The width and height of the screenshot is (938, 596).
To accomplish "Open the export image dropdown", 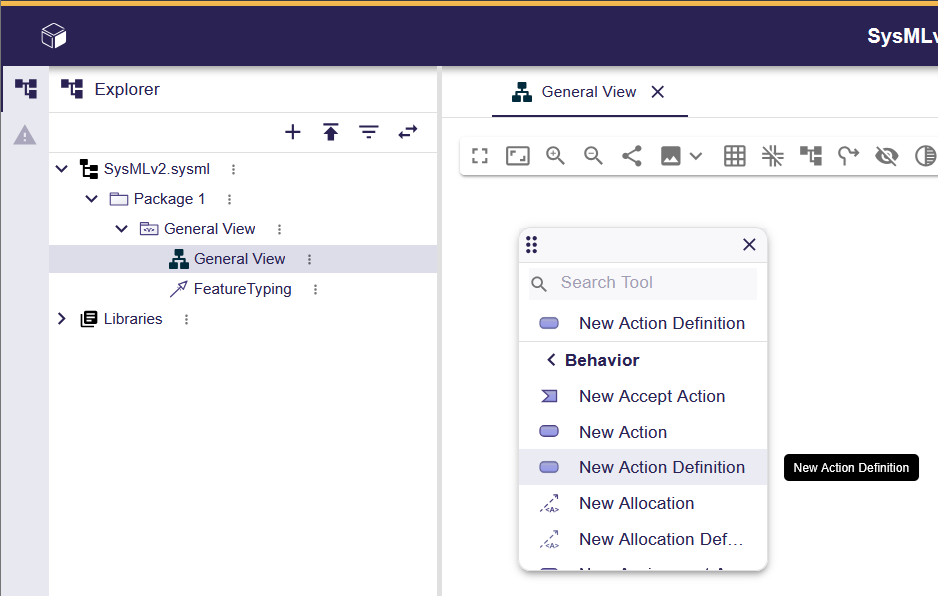I will (681, 156).
